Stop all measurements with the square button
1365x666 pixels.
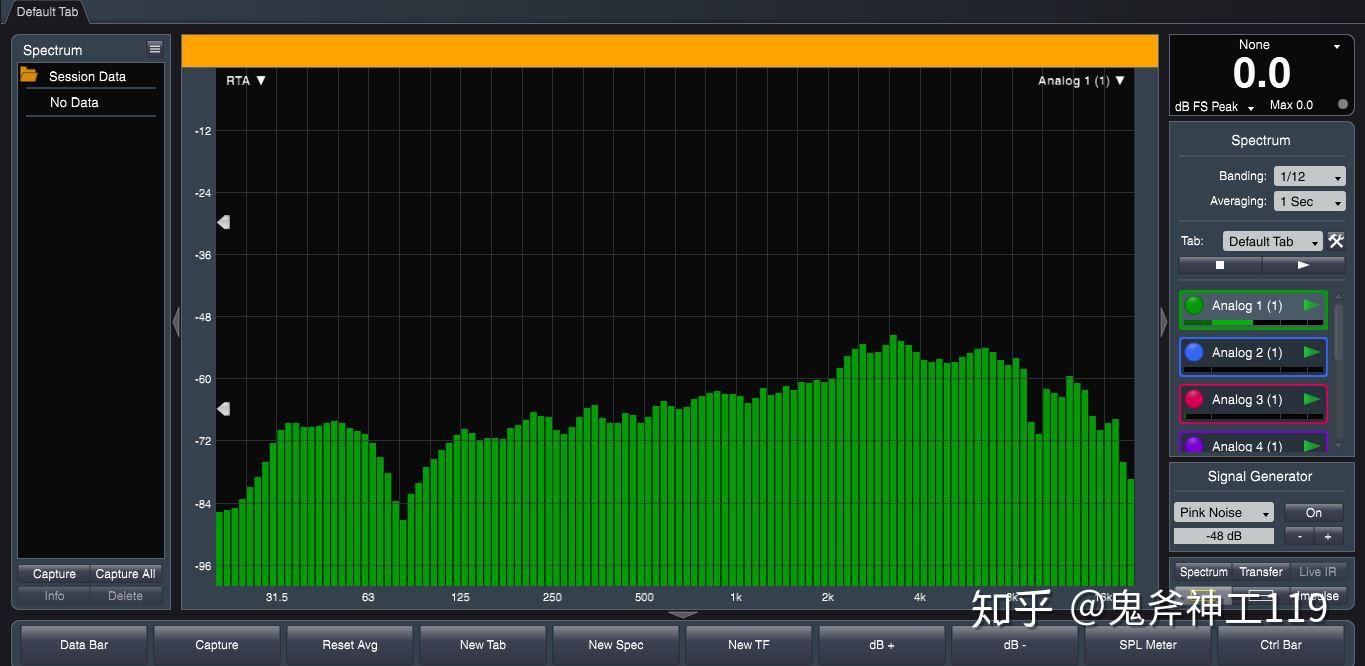[1220, 265]
